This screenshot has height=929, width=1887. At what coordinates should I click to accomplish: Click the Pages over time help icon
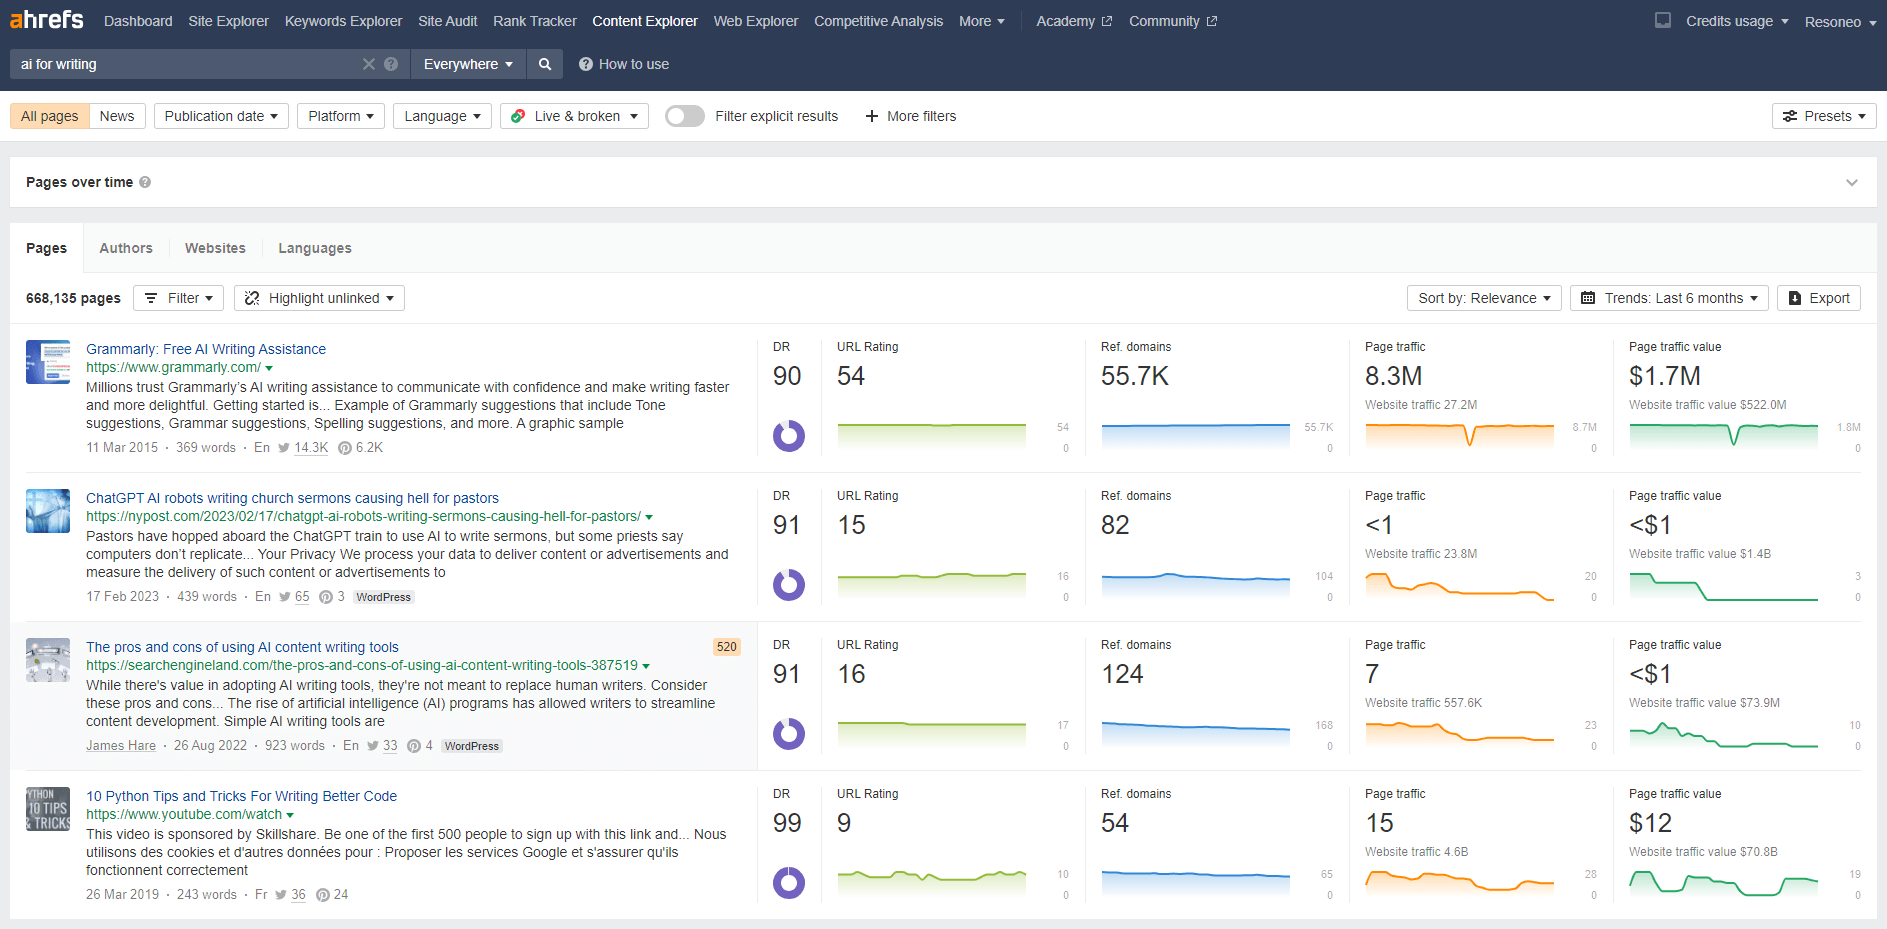(x=145, y=182)
